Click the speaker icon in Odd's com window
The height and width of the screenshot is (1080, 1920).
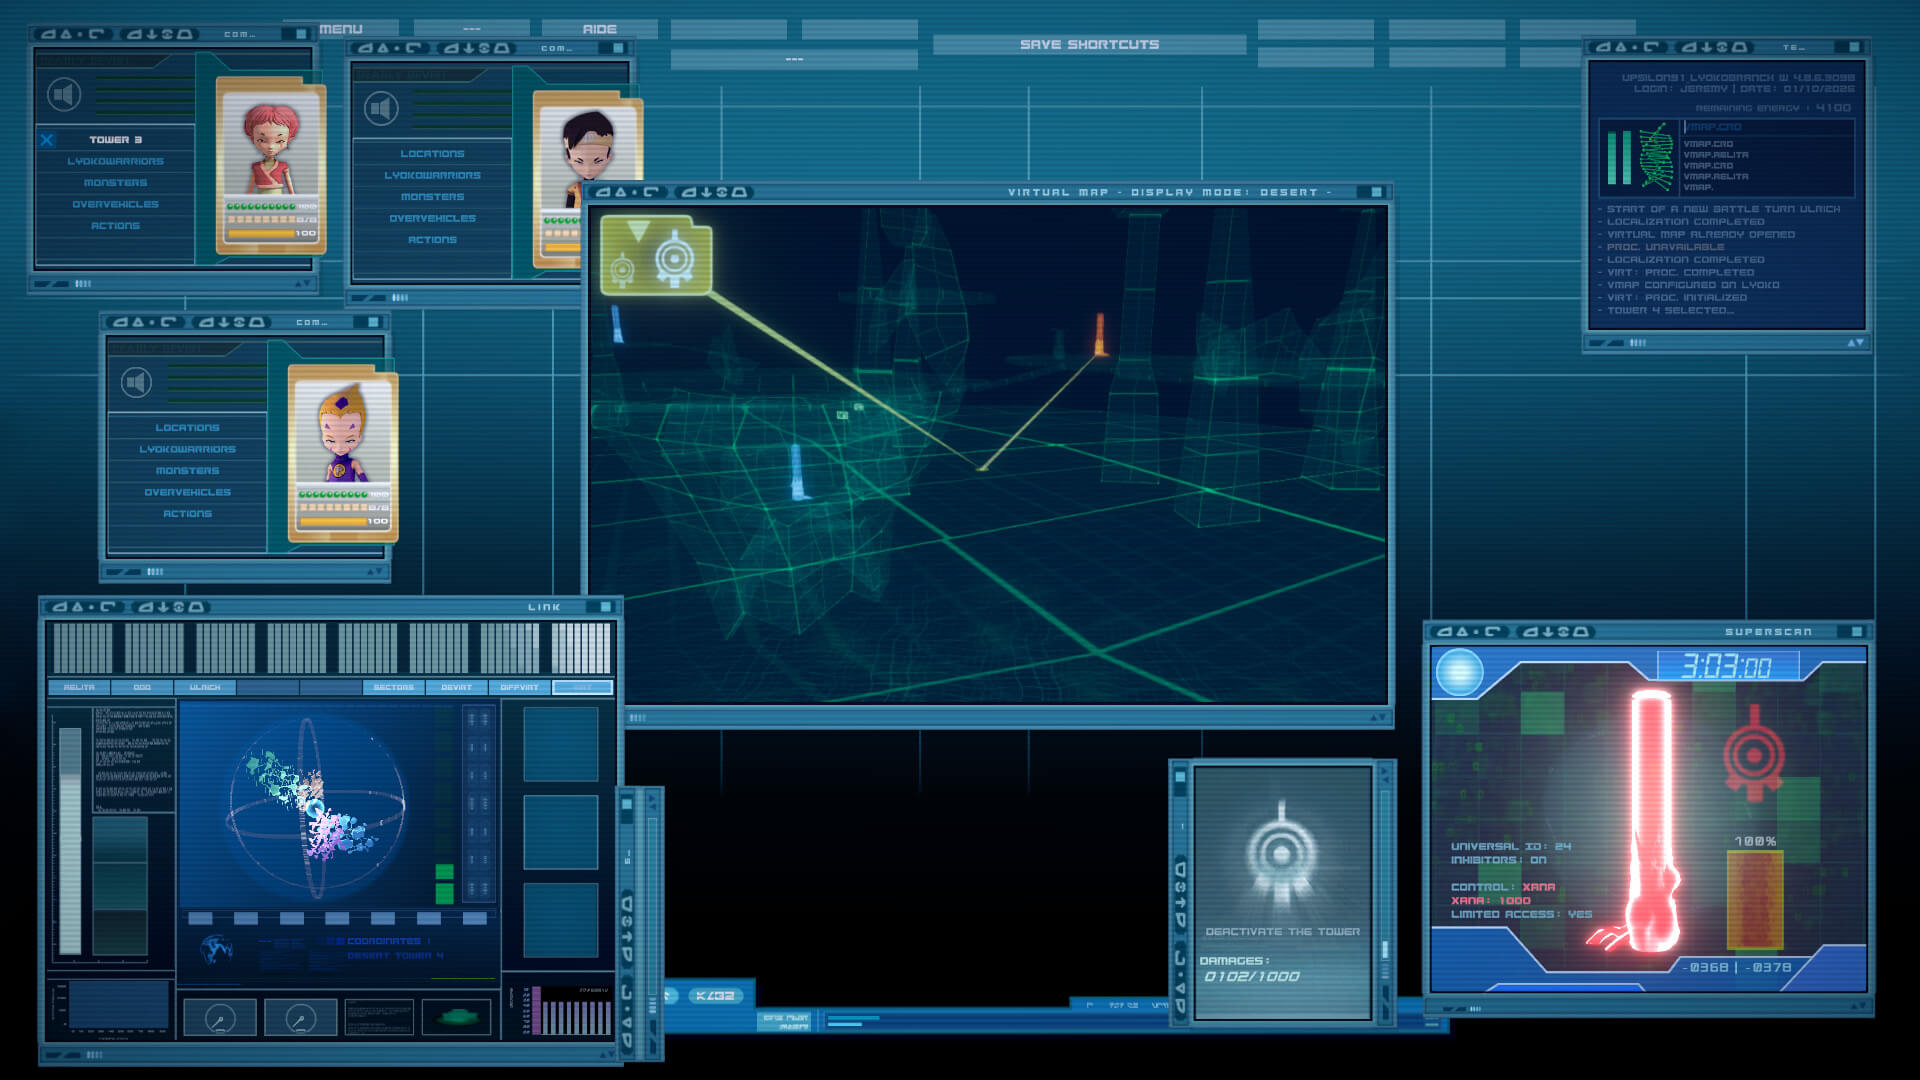tap(137, 382)
